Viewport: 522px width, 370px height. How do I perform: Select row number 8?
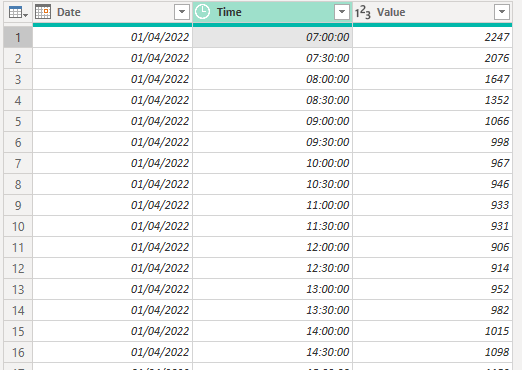pos(18,184)
